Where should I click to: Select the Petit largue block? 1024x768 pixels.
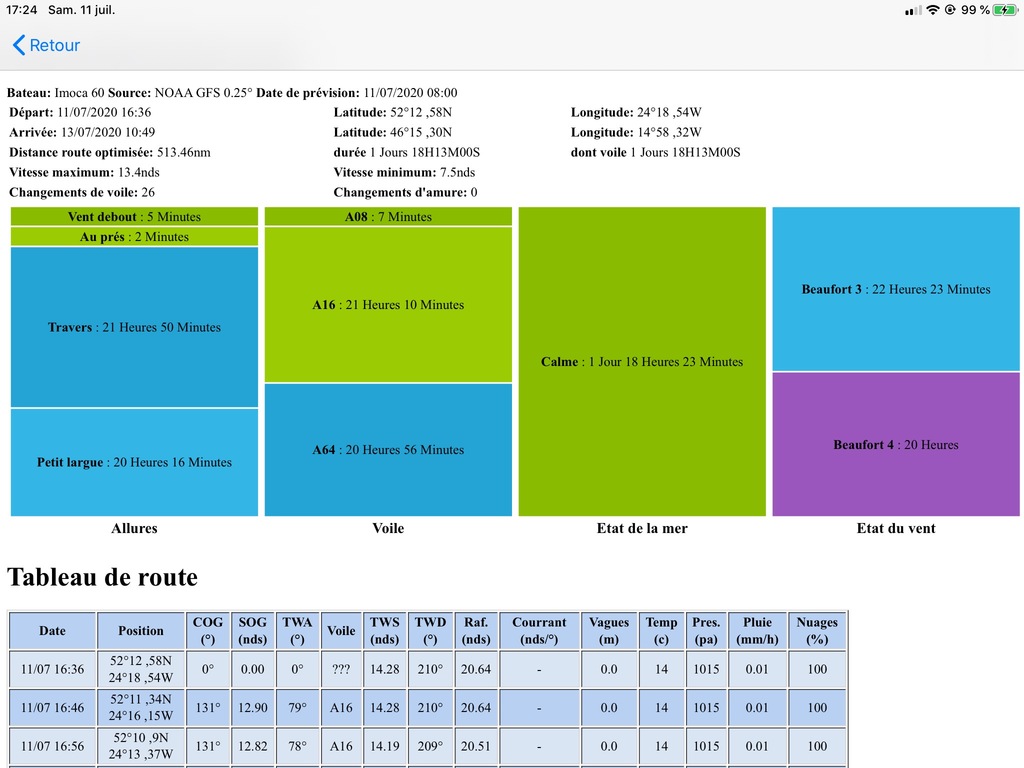tap(135, 462)
